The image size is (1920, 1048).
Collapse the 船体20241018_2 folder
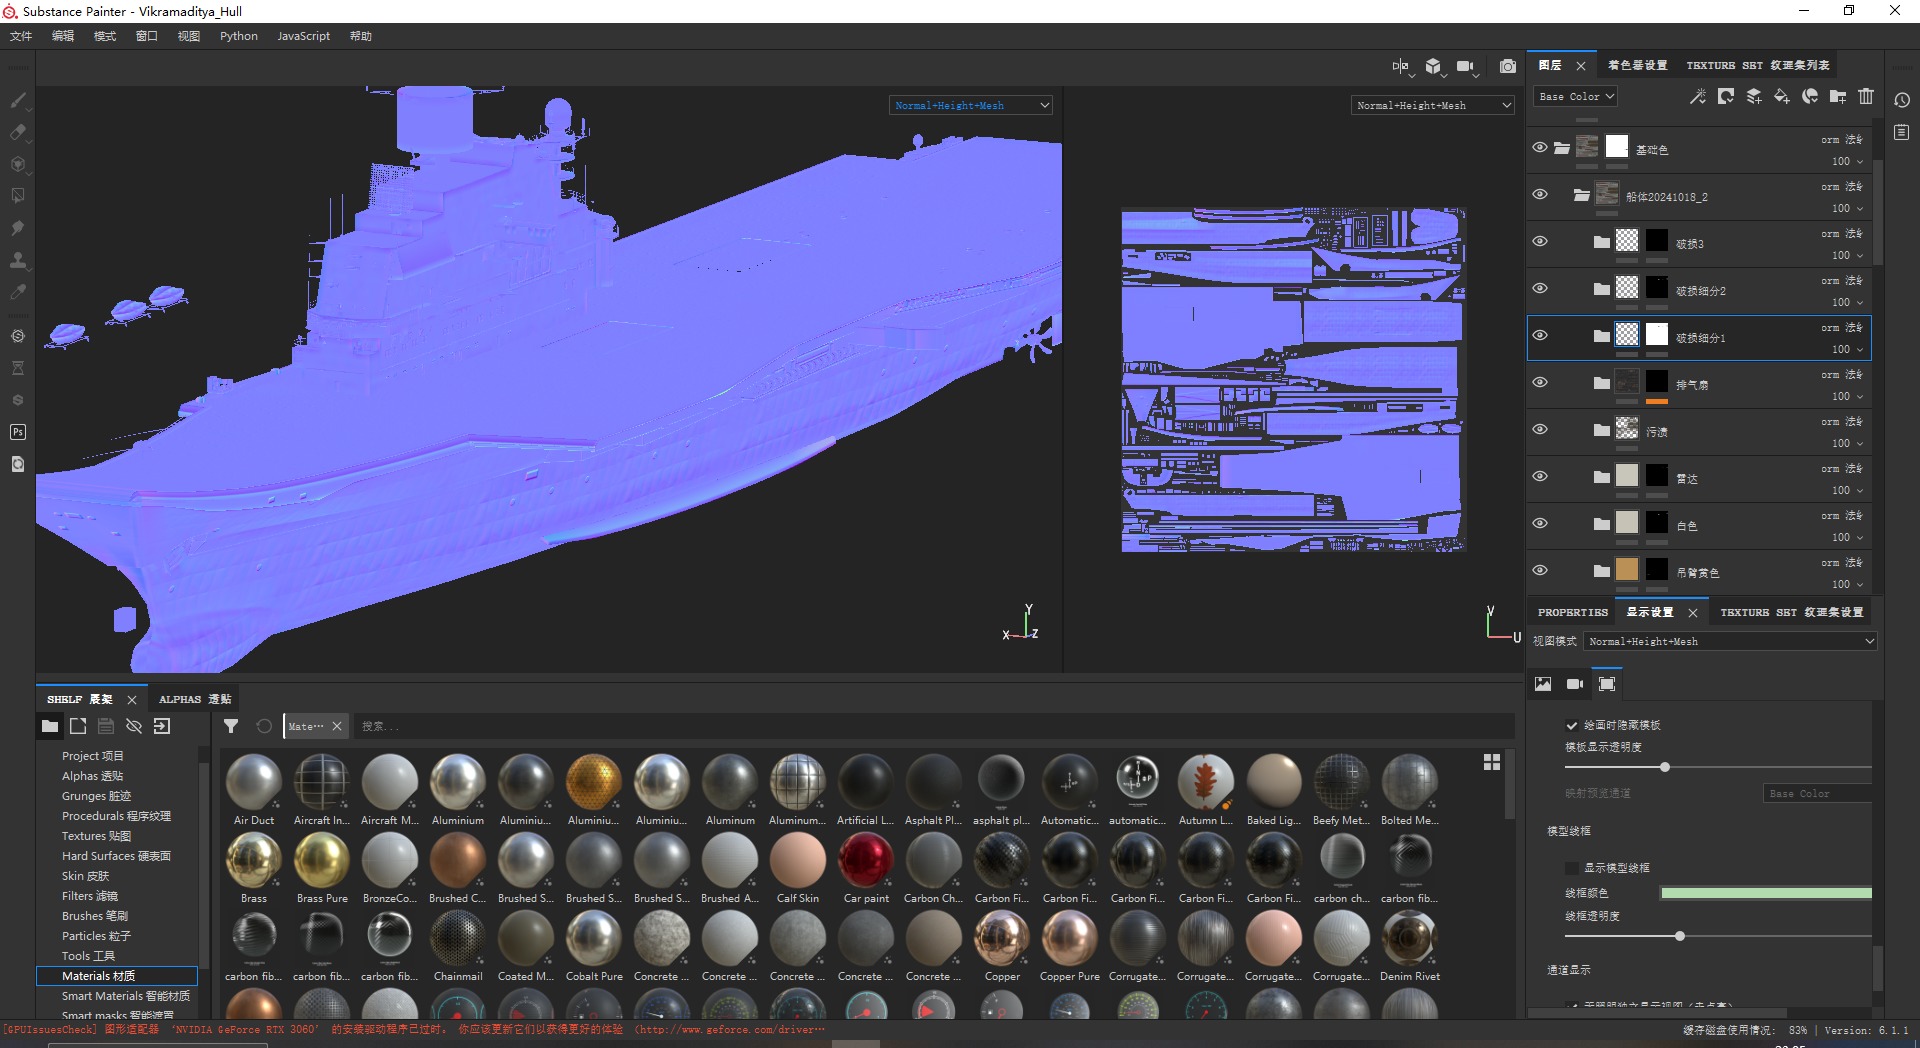[1581, 195]
